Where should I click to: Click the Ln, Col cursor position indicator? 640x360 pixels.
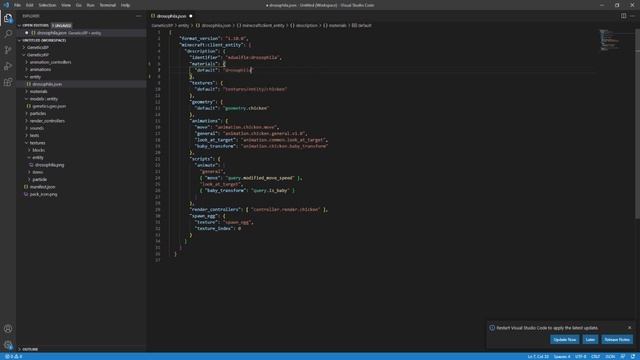coord(538,356)
